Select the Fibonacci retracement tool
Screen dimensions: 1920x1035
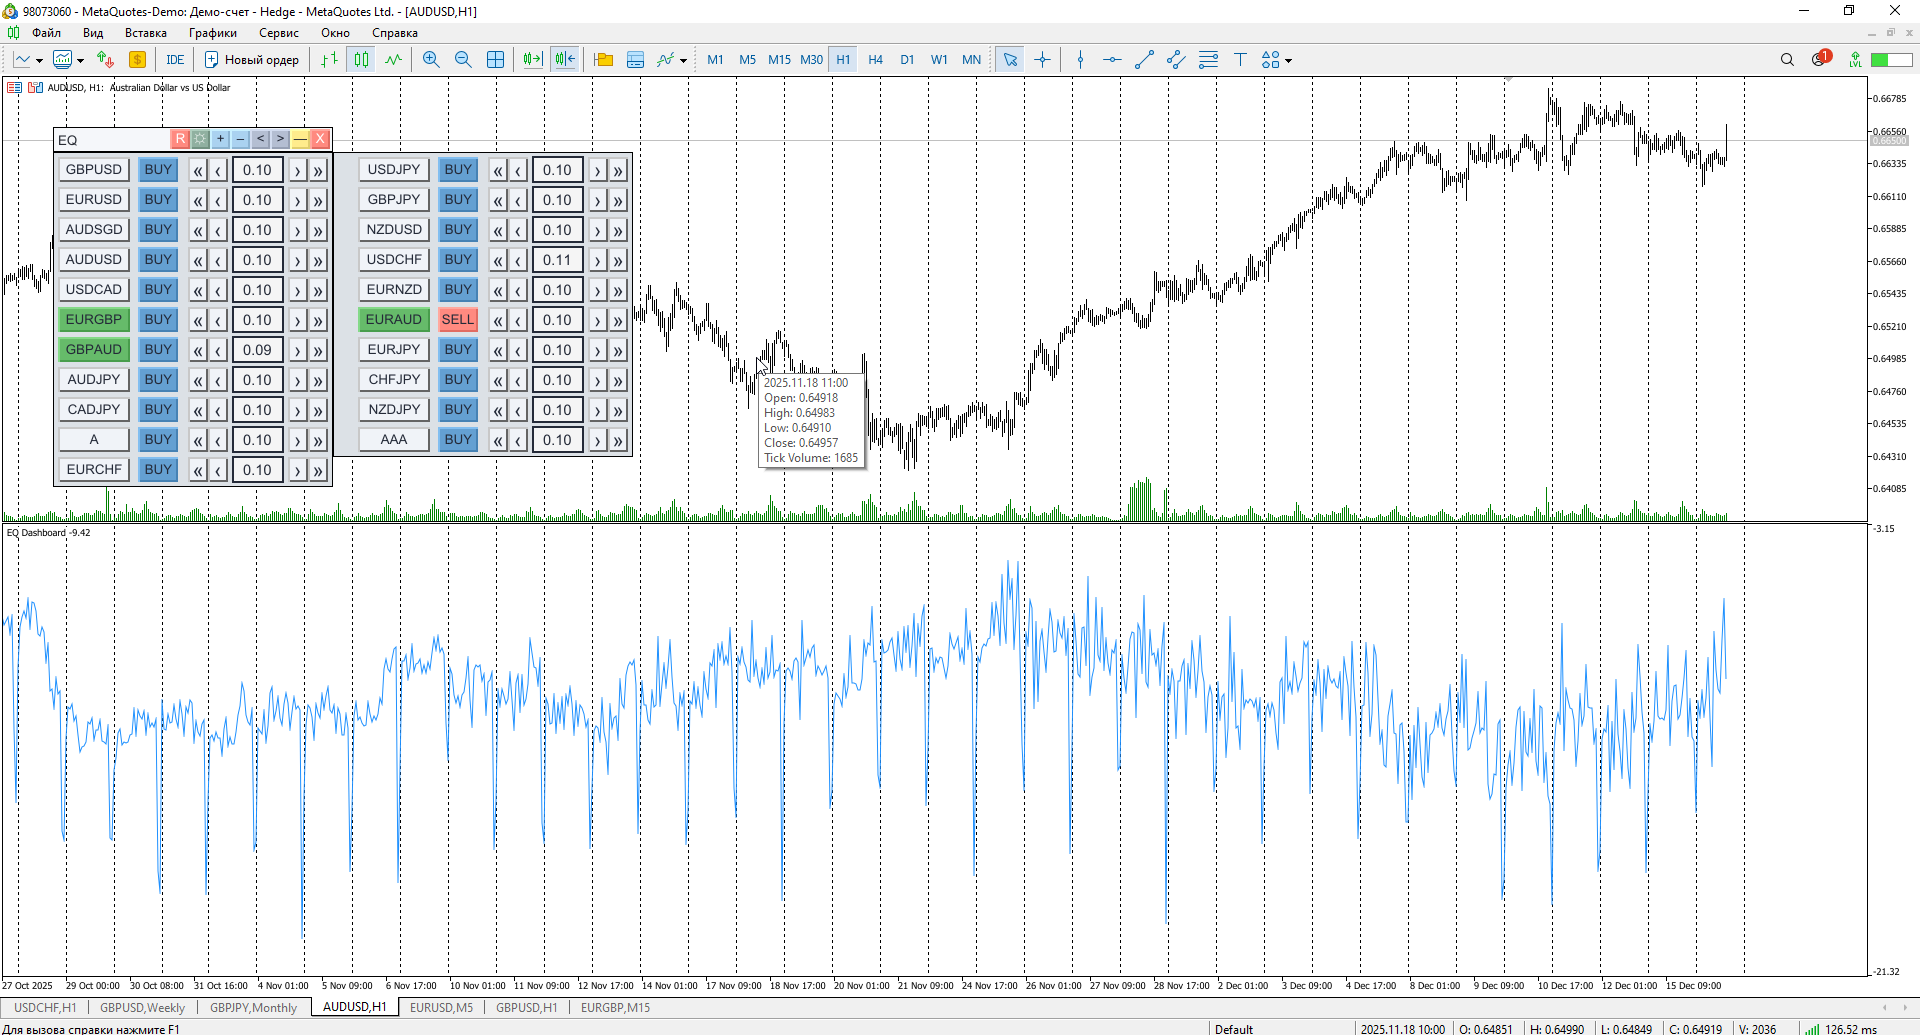click(x=1208, y=60)
